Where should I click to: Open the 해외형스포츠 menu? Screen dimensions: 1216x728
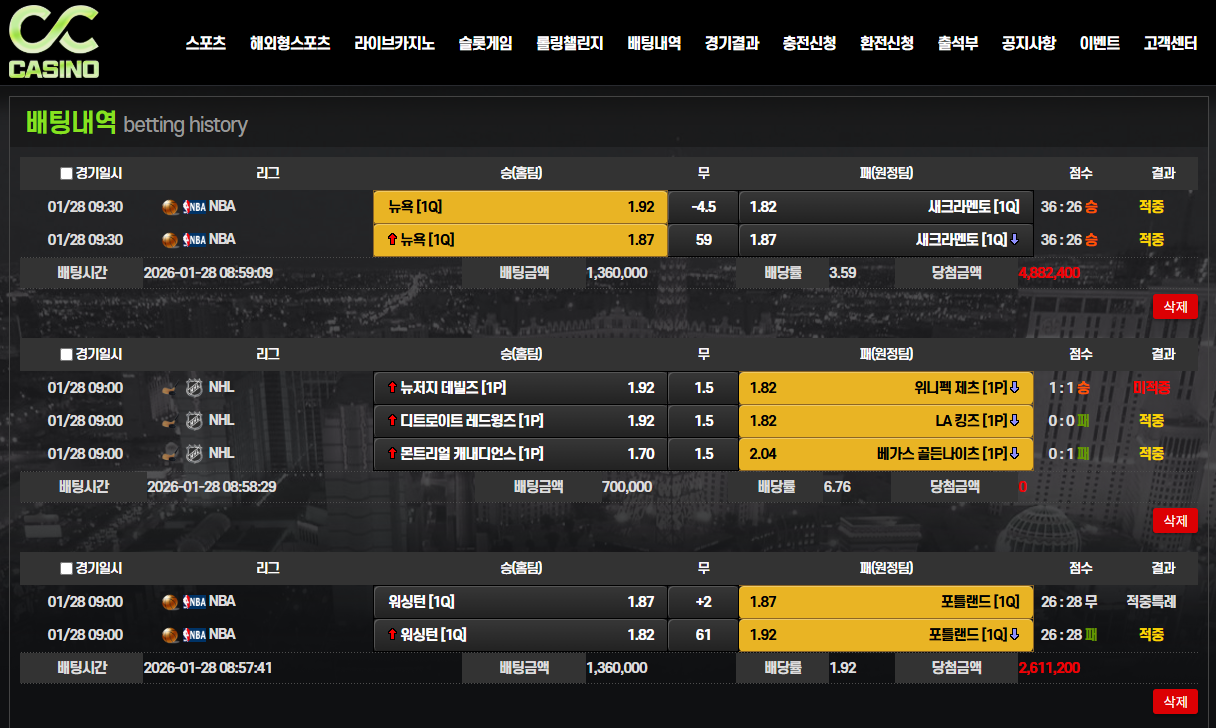[290, 43]
